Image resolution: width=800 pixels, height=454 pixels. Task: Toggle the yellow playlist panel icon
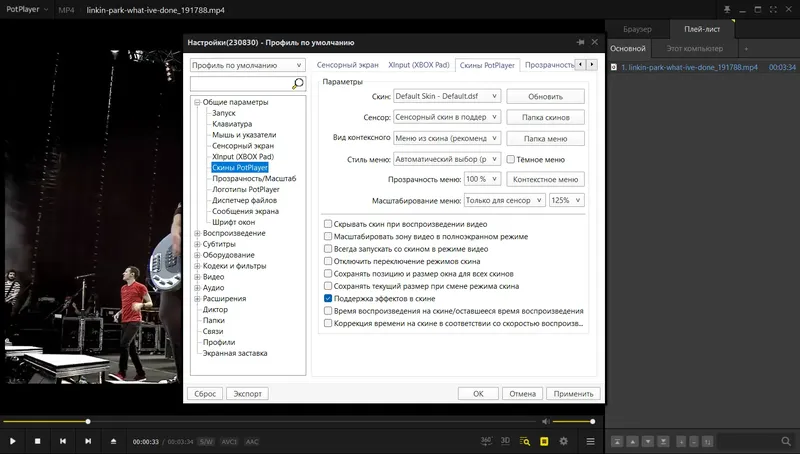[544, 441]
